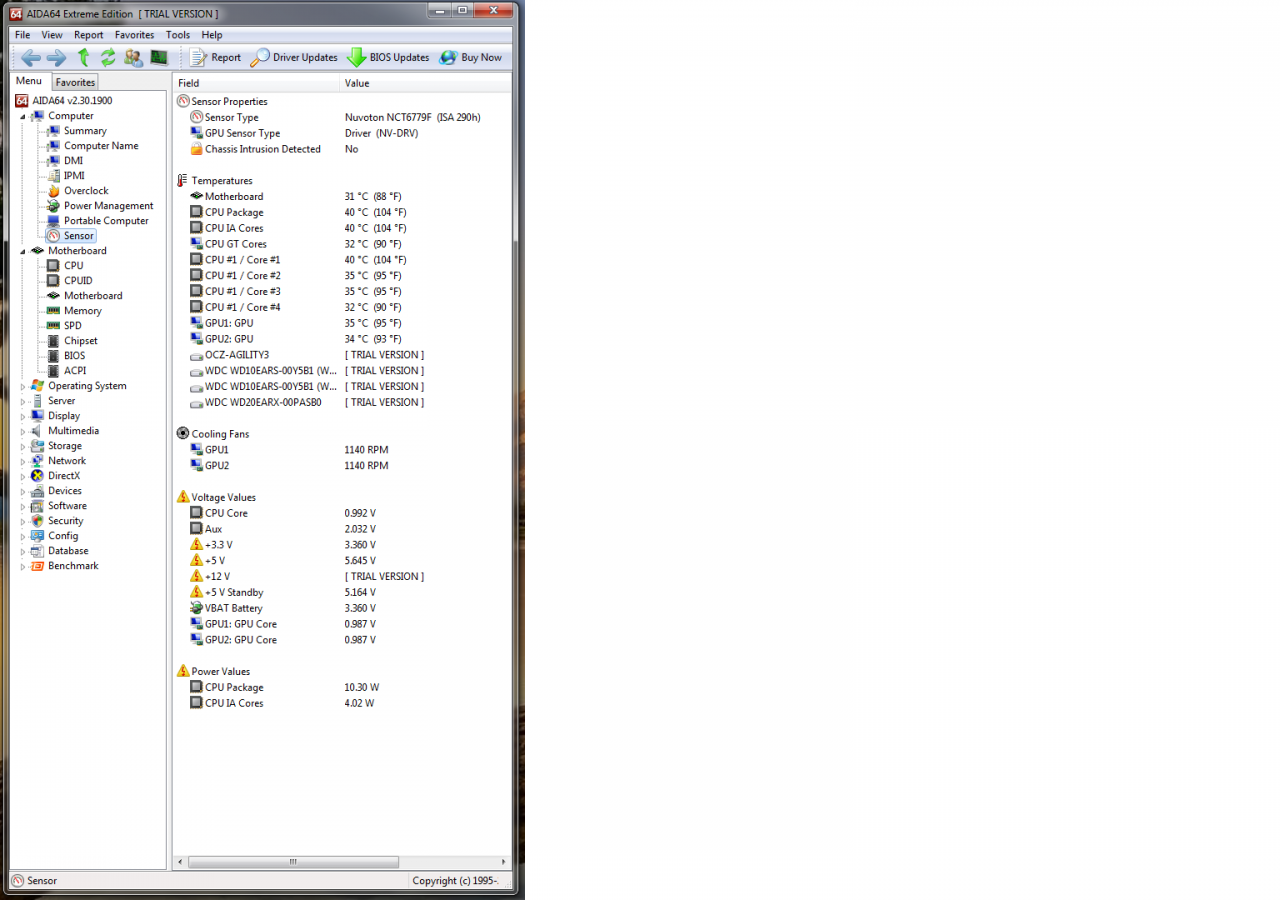Screen dimensions: 1280x900
Task: Expand the Multimedia node
Action: click(23, 431)
